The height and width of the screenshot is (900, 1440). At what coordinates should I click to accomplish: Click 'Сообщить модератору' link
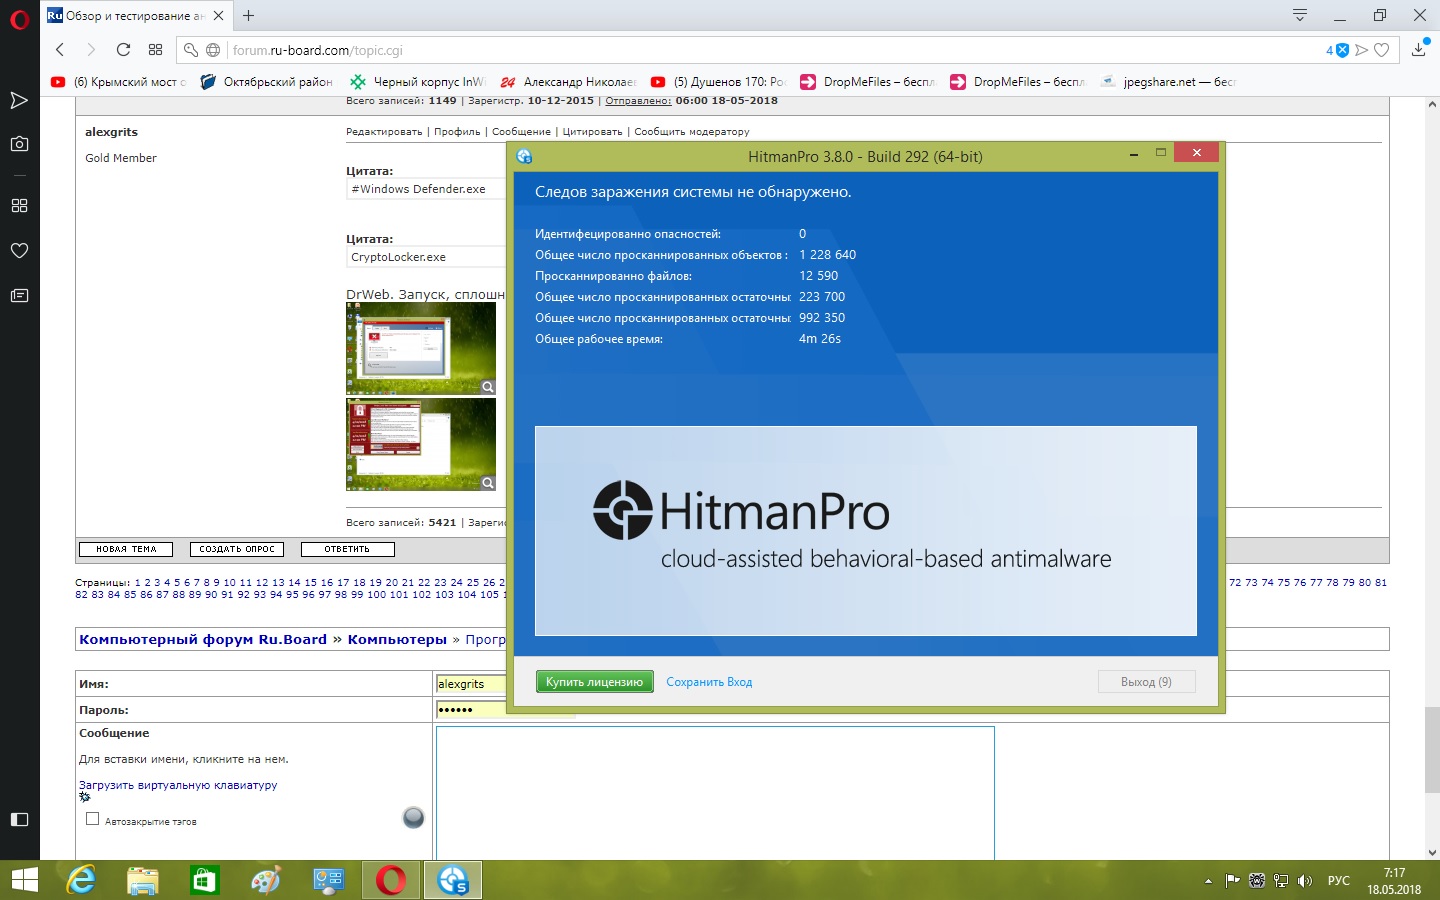(x=691, y=132)
